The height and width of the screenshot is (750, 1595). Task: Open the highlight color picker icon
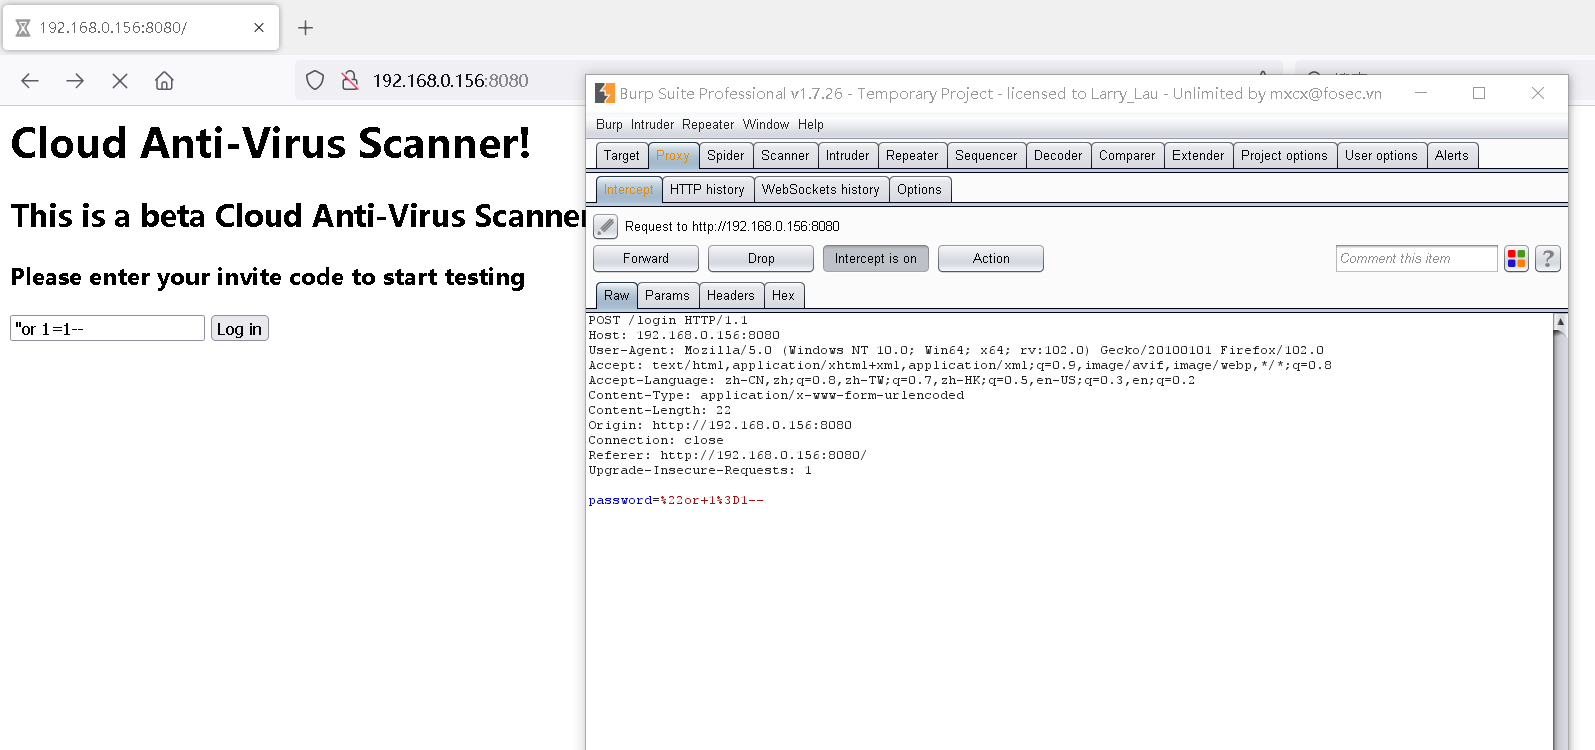(1516, 259)
